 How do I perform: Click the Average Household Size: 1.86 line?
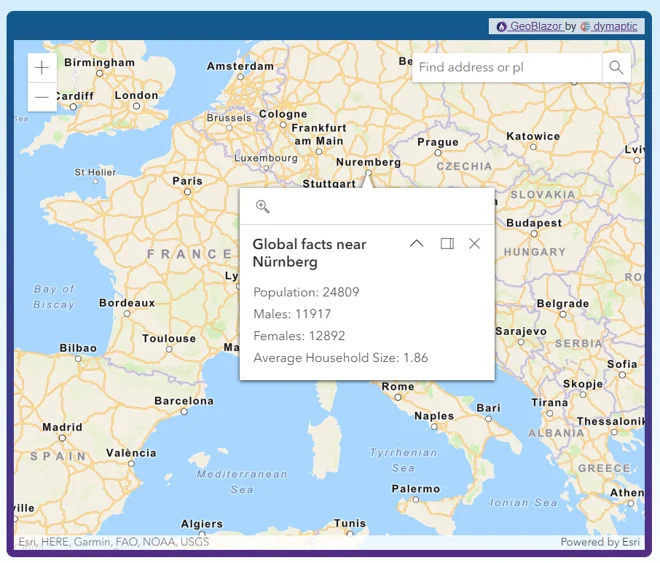point(341,358)
